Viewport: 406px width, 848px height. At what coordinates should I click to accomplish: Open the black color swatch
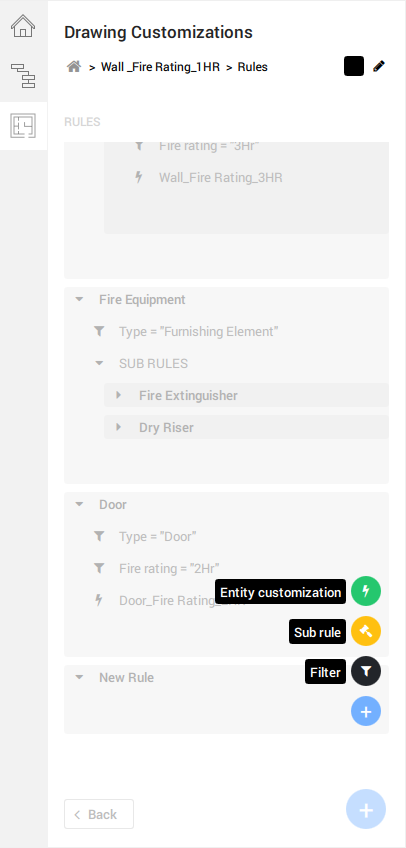click(x=354, y=66)
